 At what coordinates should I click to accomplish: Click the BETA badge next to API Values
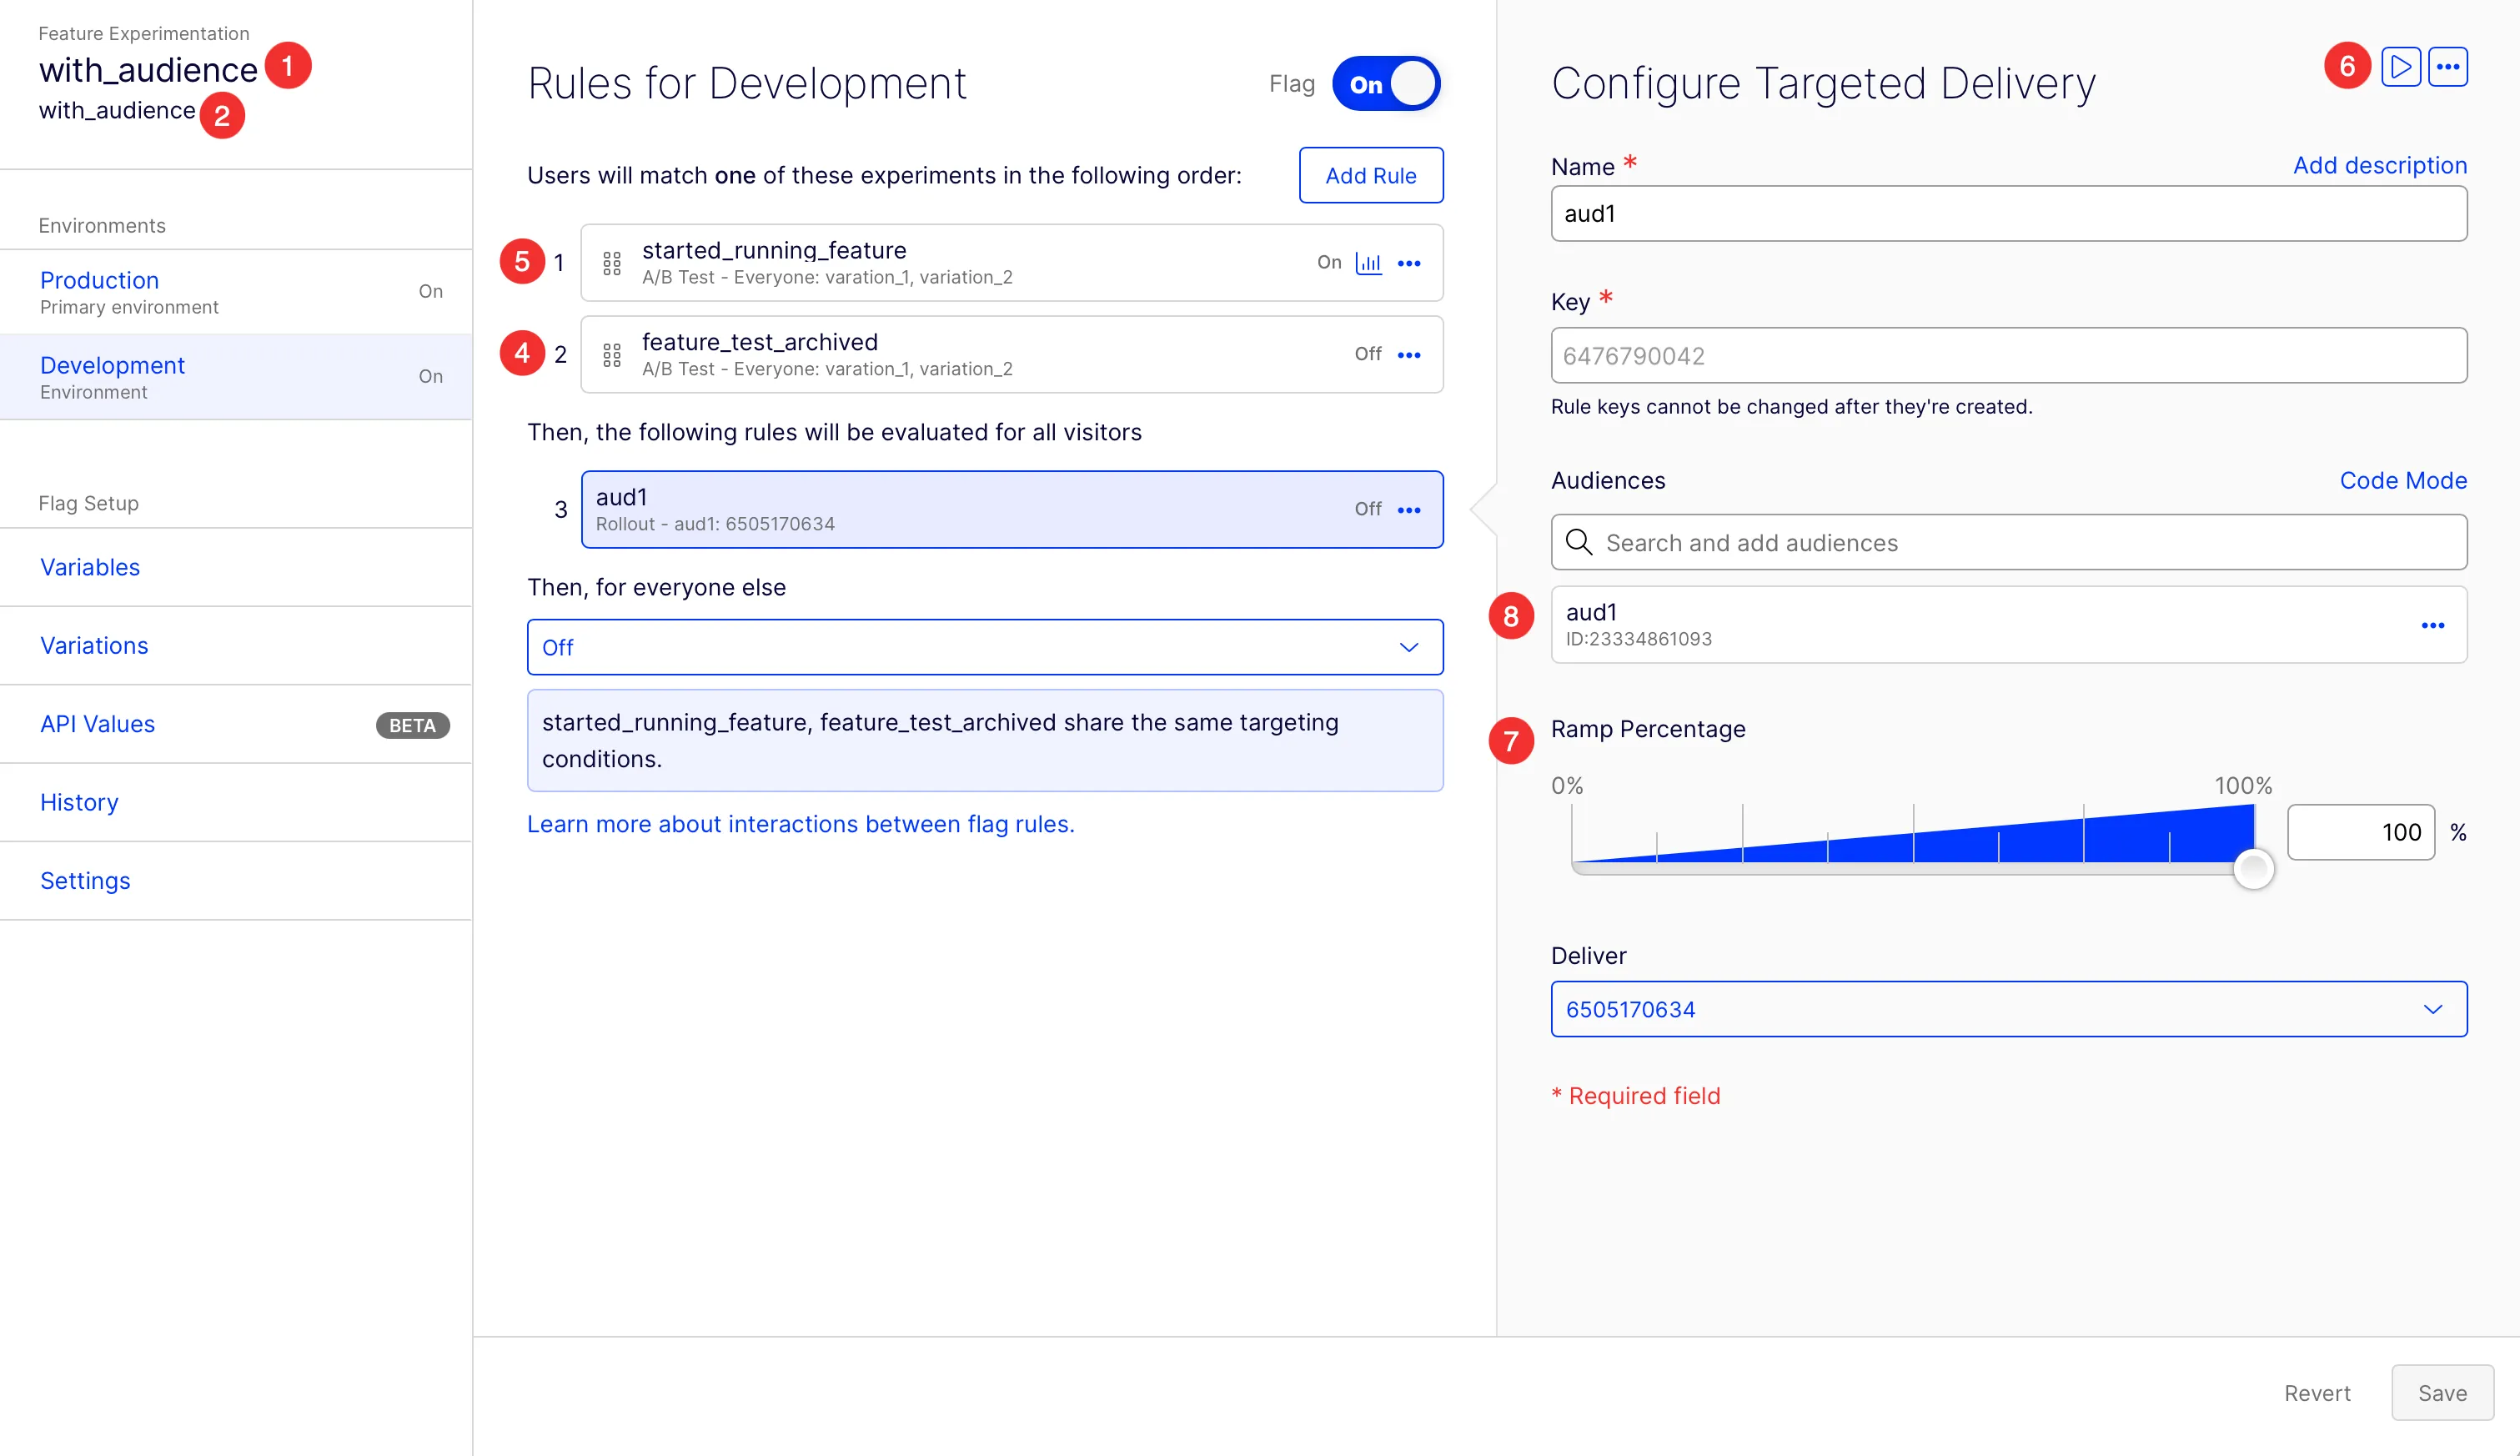click(412, 725)
